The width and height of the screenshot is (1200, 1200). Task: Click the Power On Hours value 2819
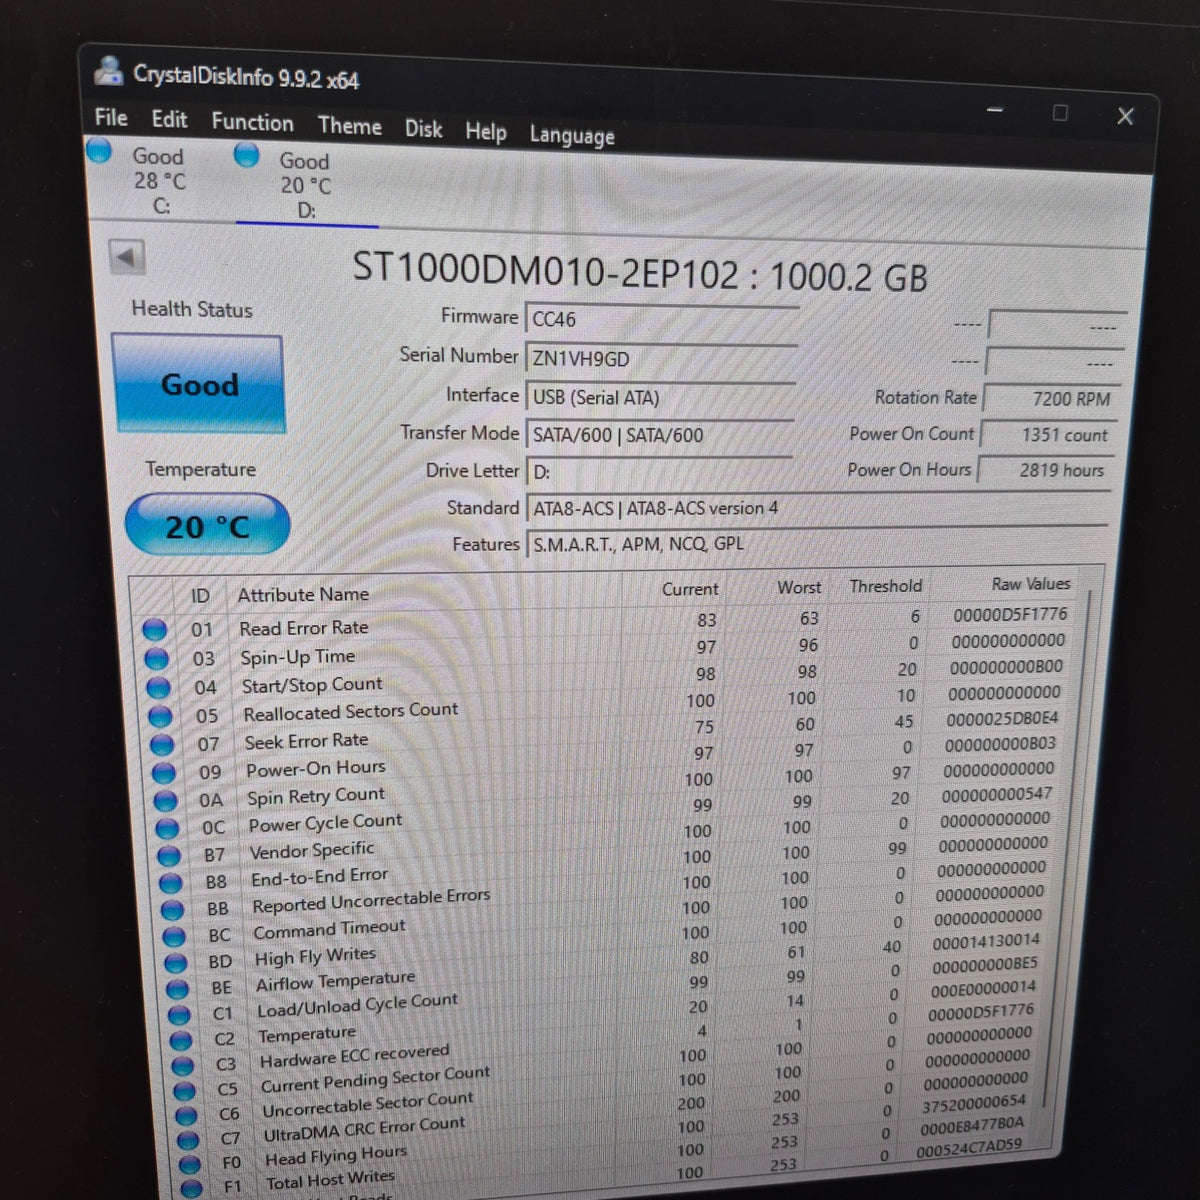coord(1044,470)
